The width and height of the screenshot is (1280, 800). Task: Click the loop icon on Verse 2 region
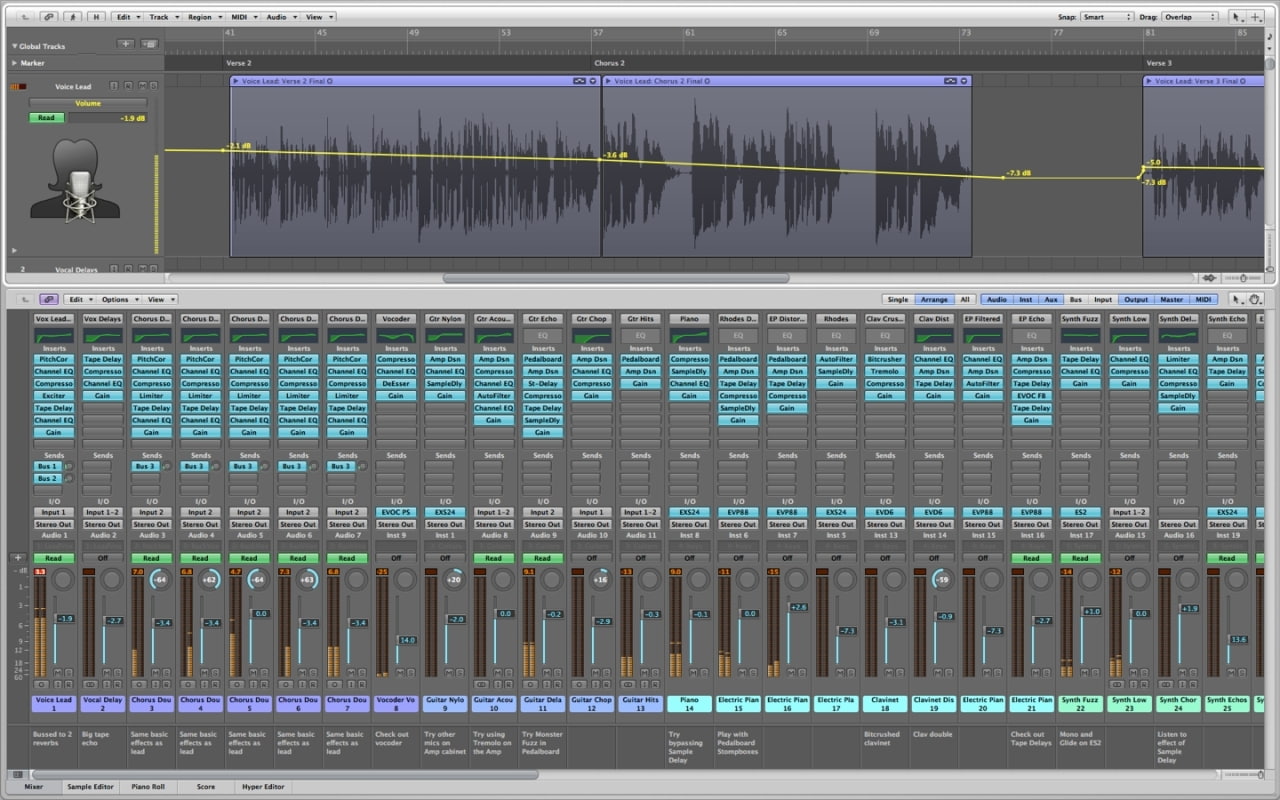tap(580, 81)
